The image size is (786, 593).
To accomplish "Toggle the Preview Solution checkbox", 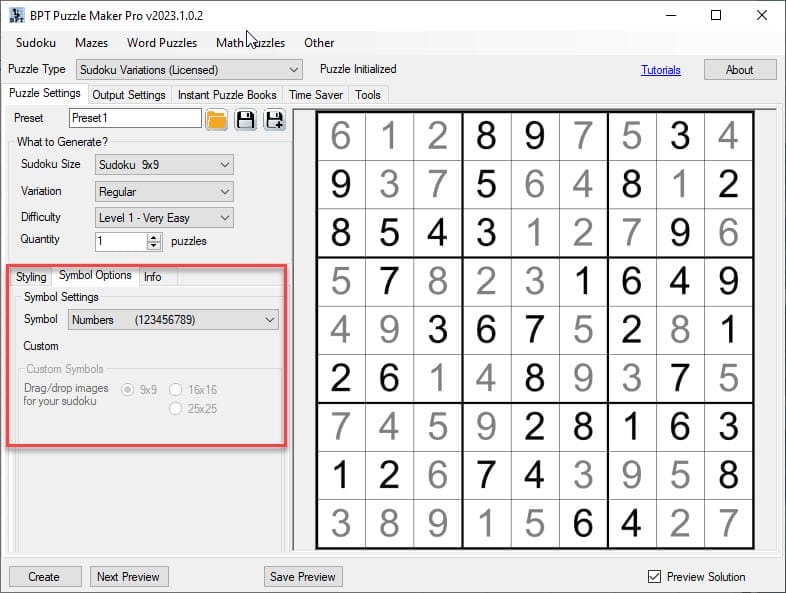I will 655,577.
